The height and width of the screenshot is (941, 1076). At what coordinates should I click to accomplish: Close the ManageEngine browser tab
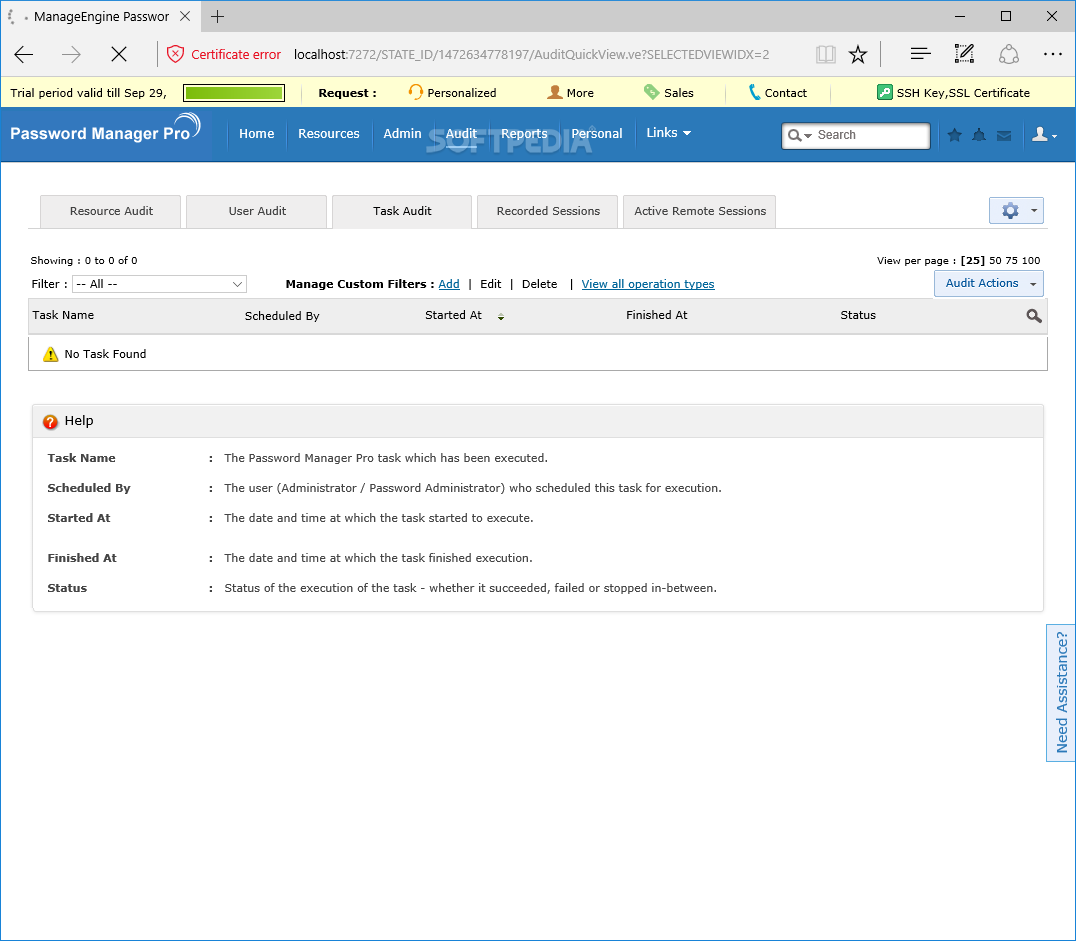tap(185, 16)
